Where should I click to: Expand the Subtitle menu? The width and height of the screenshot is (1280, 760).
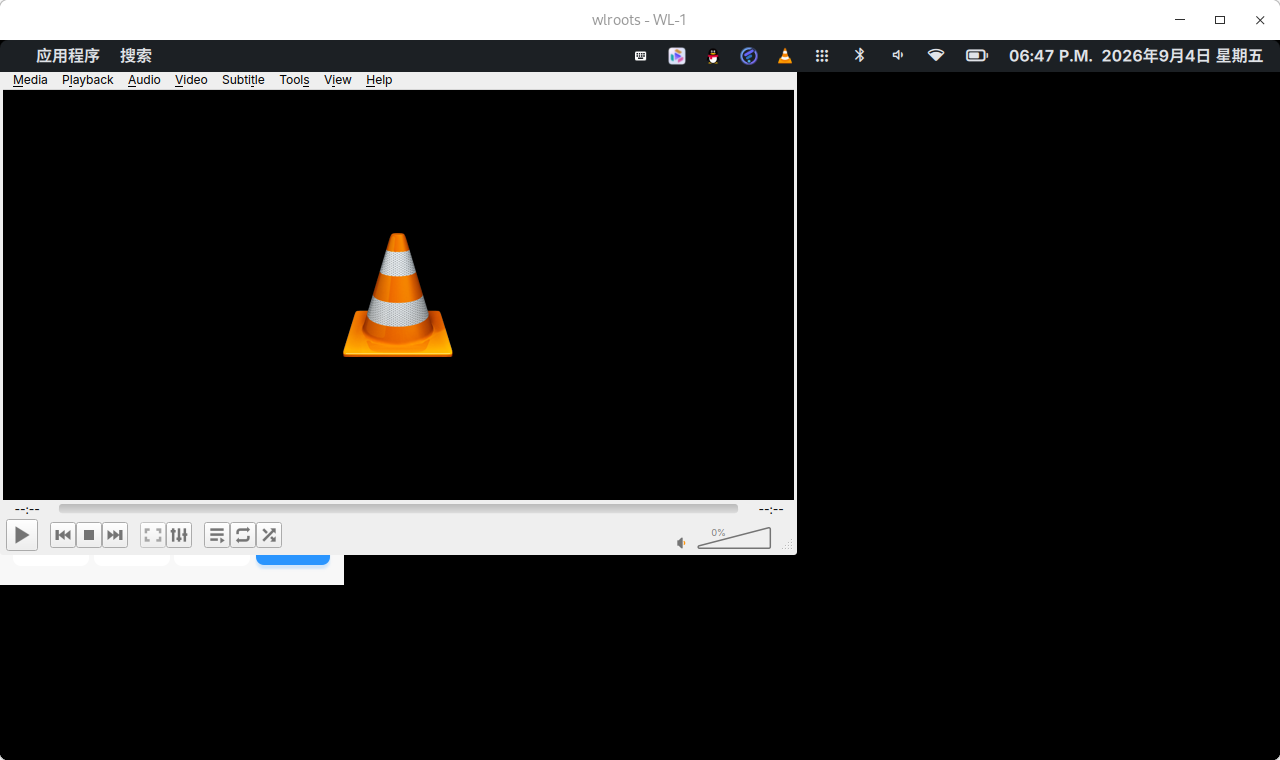[243, 80]
